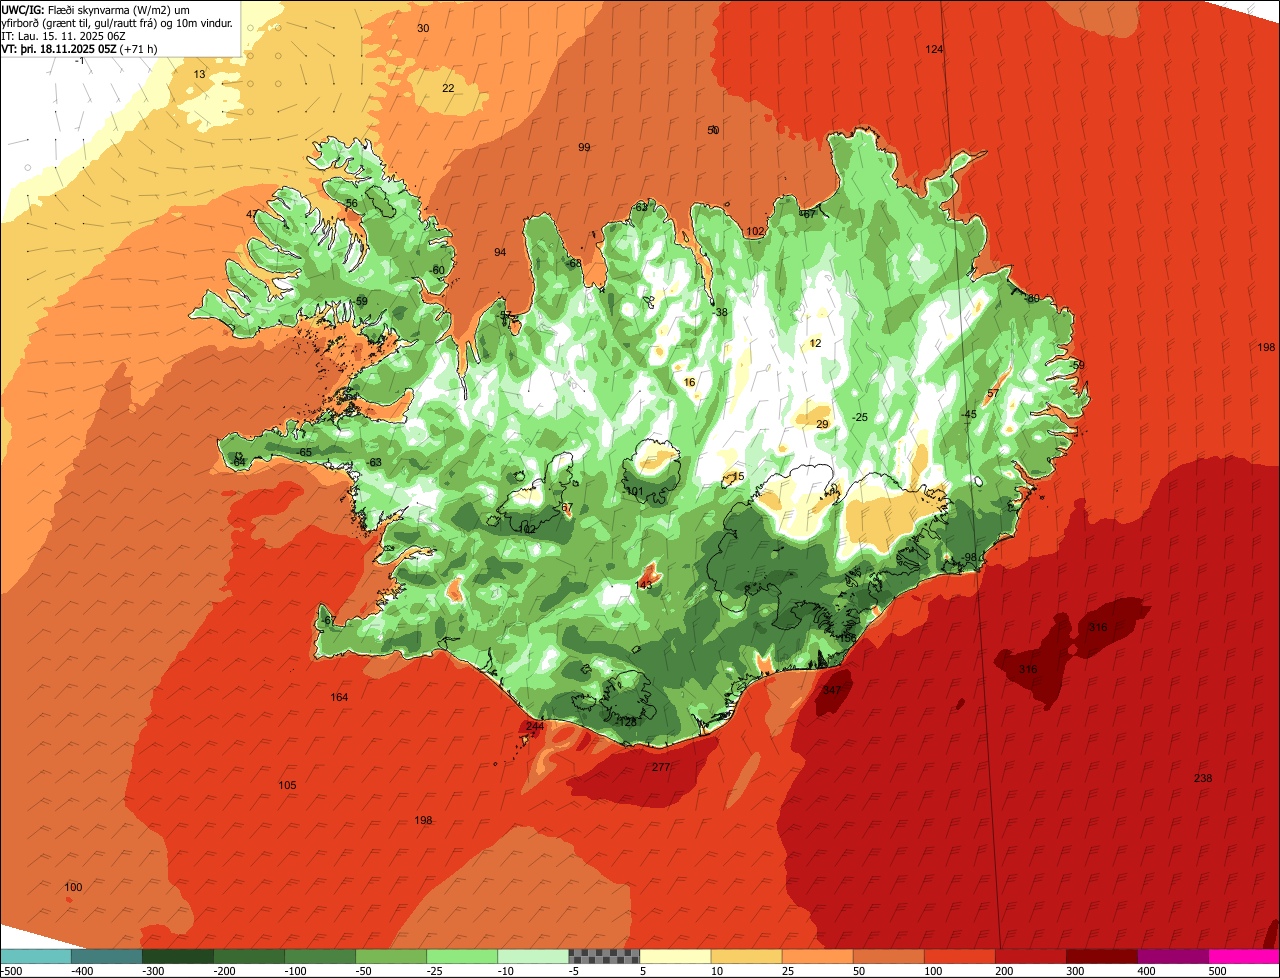
Task: Click the map value 22
Action: [x=448, y=88]
